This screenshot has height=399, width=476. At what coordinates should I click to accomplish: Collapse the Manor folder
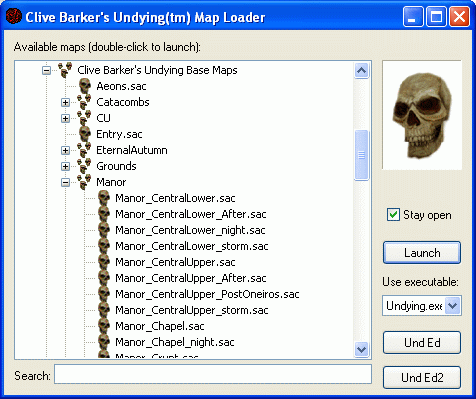tap(65, 182)
